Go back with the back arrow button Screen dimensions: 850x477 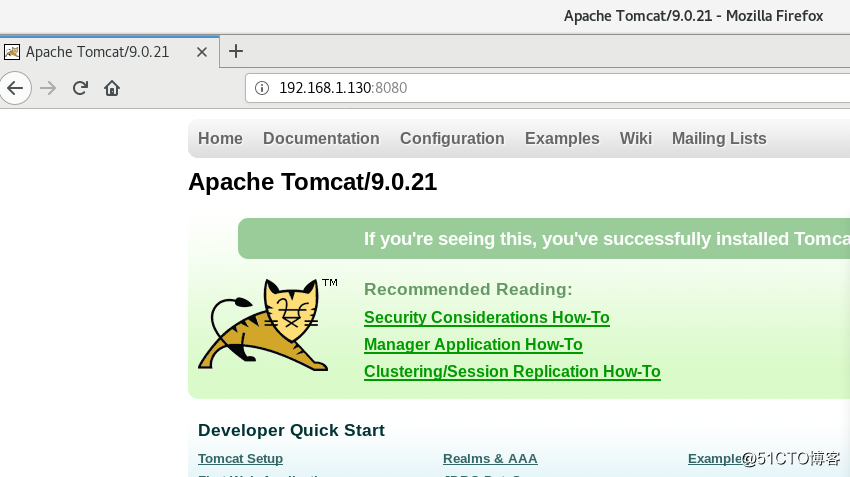pyautogui.click(x=15, y=88)
